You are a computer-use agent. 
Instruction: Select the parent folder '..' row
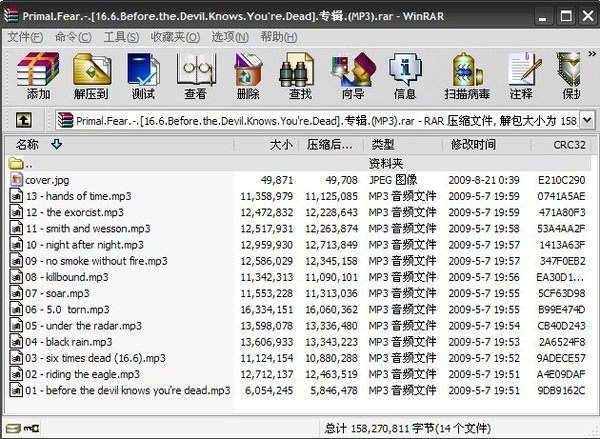pyautogui.click(x=298, y=164)
